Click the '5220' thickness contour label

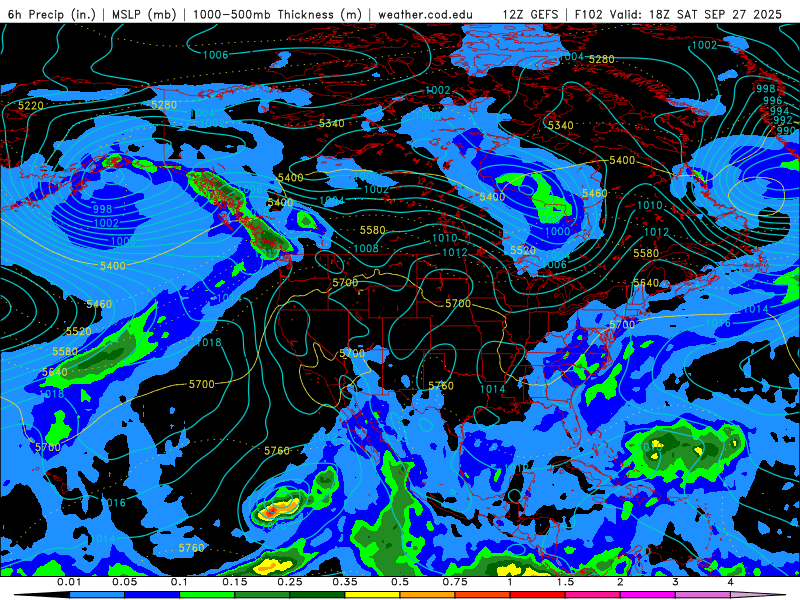[31, 106]
